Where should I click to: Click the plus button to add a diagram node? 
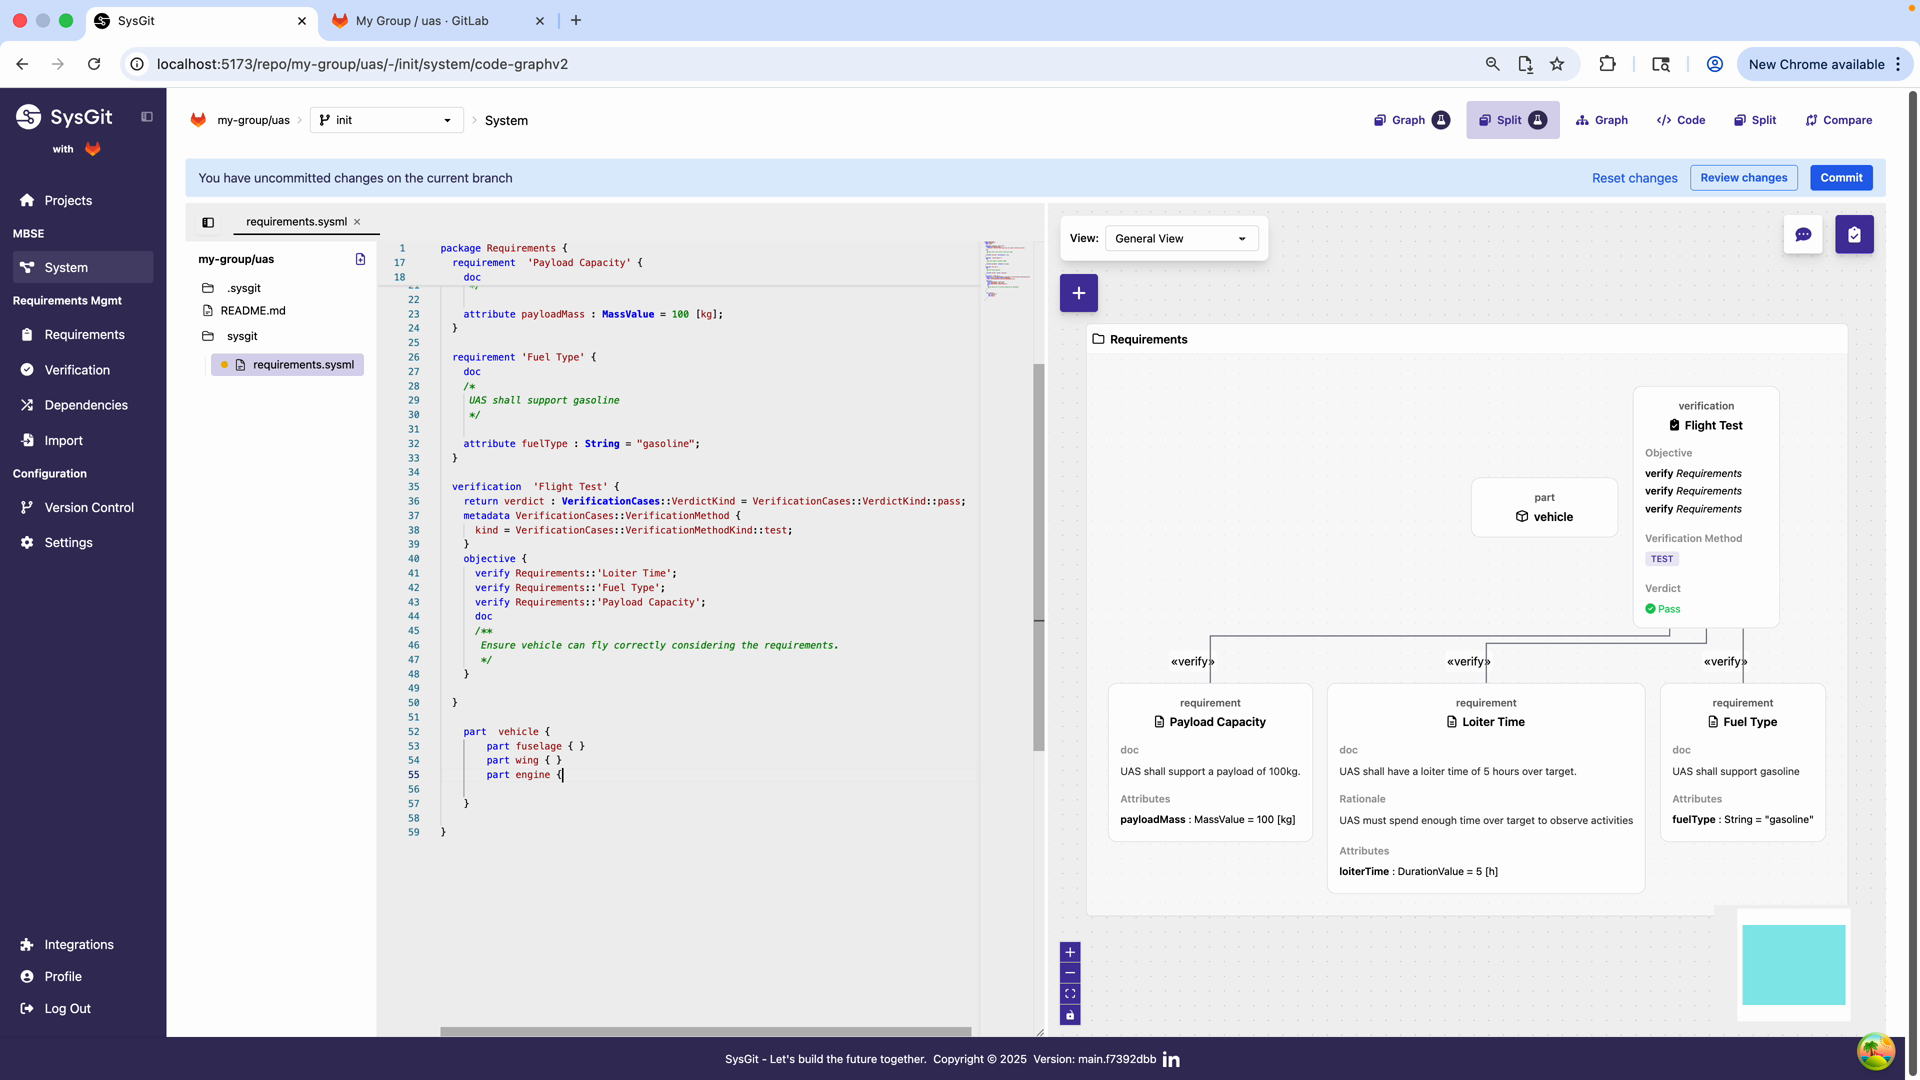pyautogui.click(x=1078, y=293)
